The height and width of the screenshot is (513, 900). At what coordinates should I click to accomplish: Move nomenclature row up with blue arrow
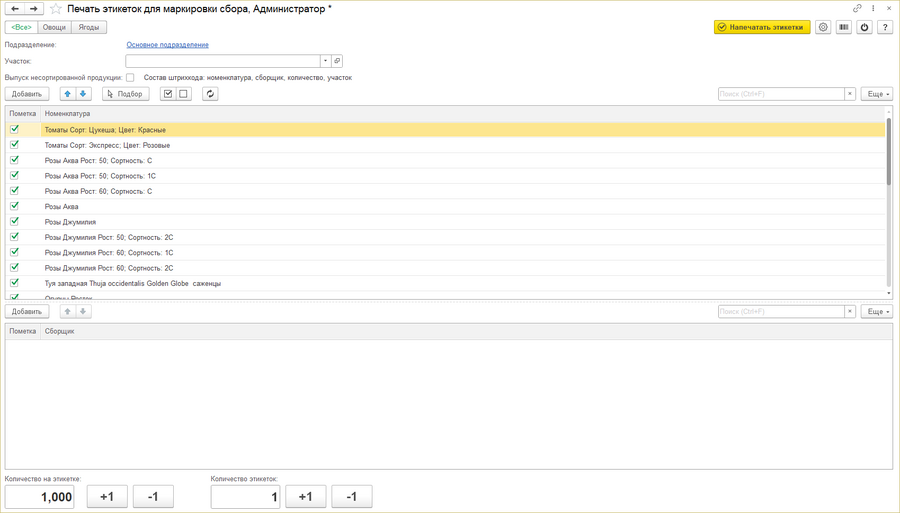68,94
